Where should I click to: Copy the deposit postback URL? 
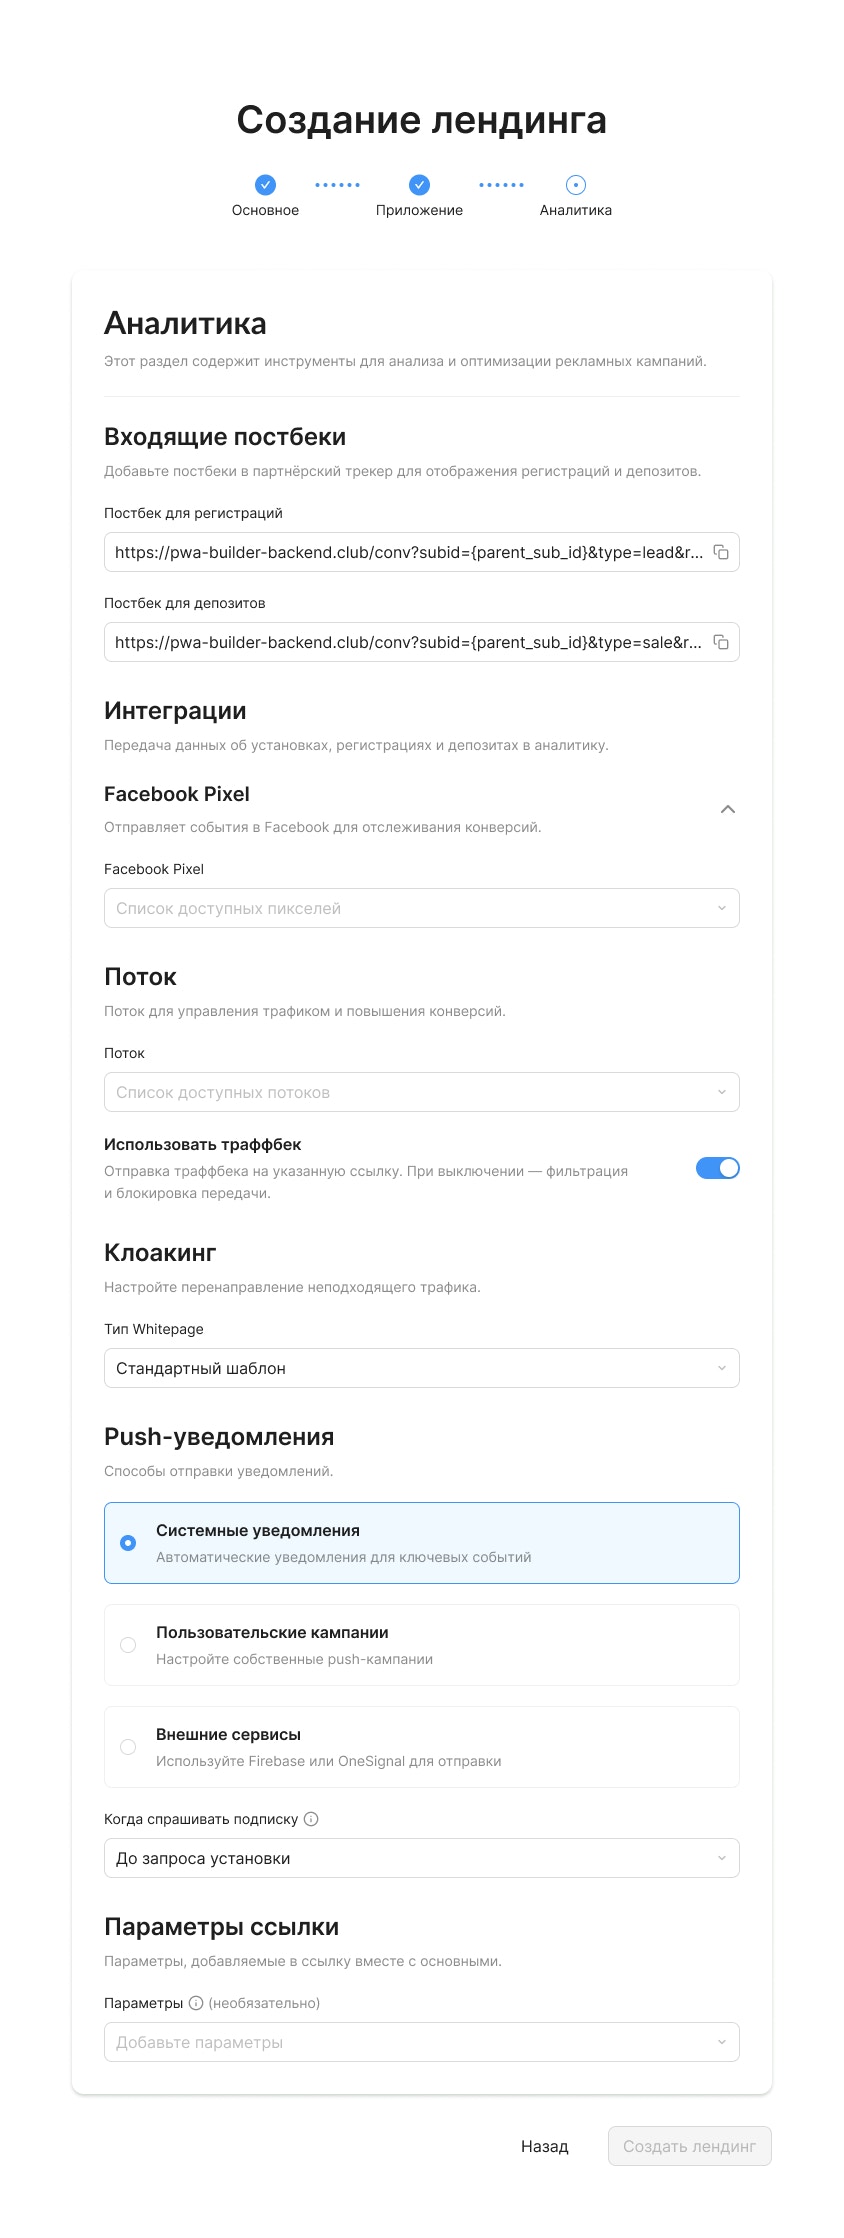point(723,641)
